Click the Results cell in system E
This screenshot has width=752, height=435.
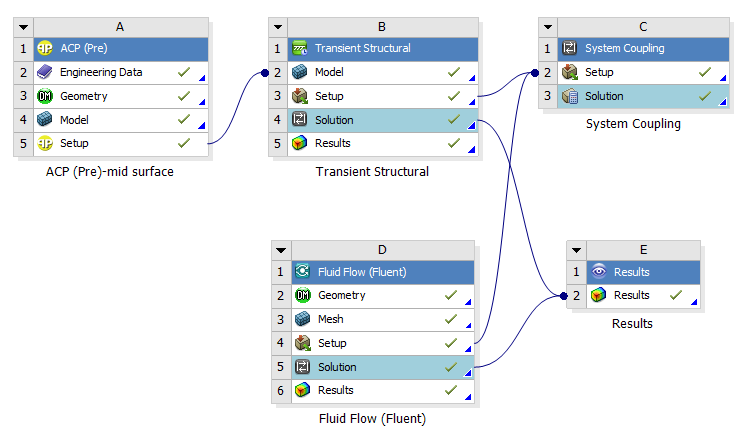[x=643, y=295]
